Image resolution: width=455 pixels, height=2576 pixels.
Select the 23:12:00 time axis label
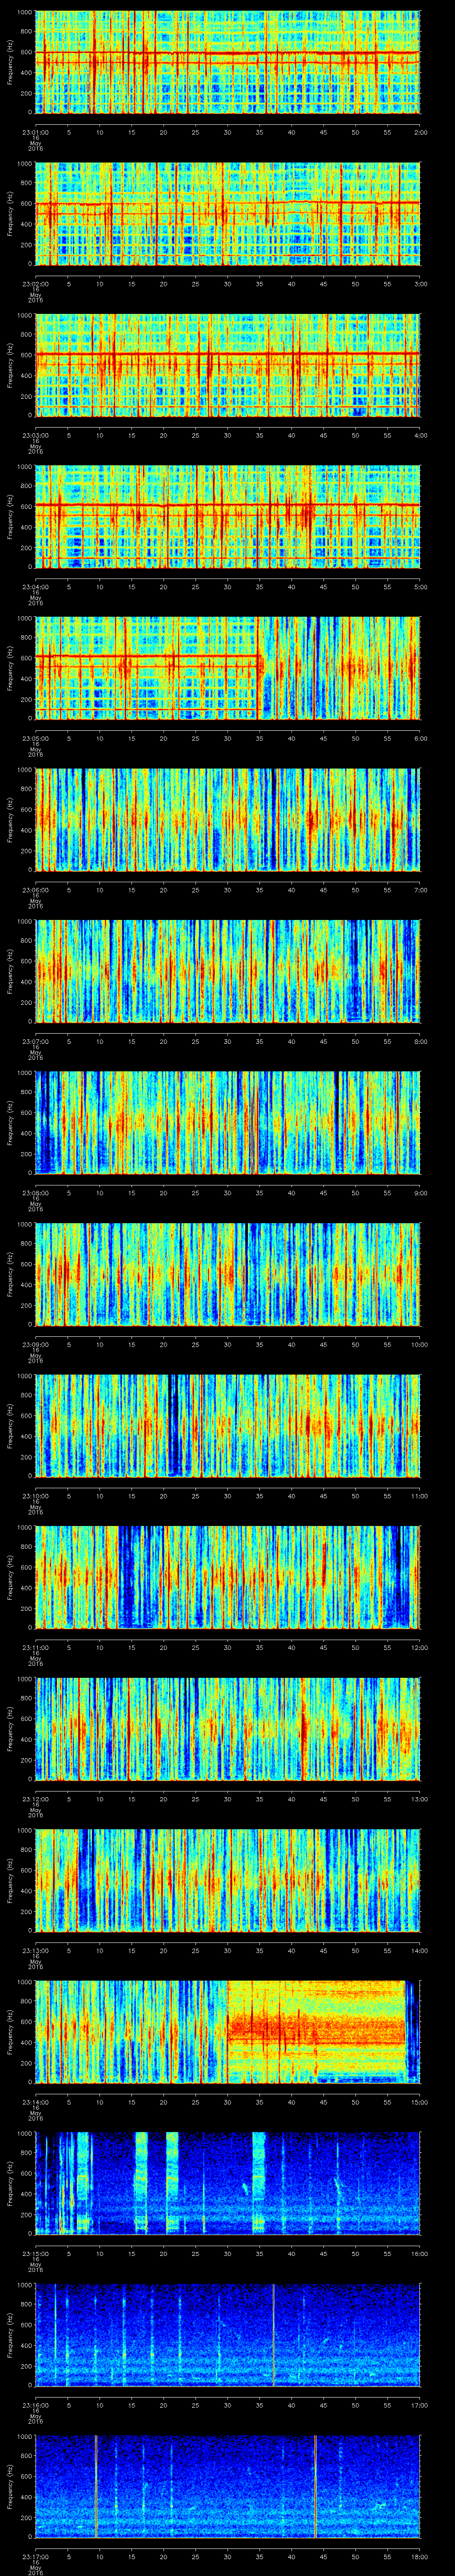[x=36, y=1799]
